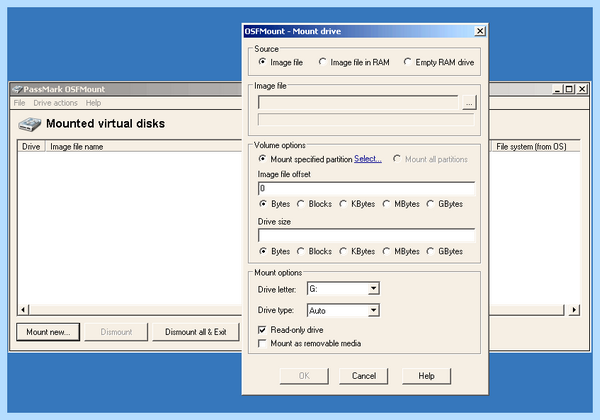600x420 pixels.
Task: Click the OSFMount title bar app icon
Action: [17, 89]
